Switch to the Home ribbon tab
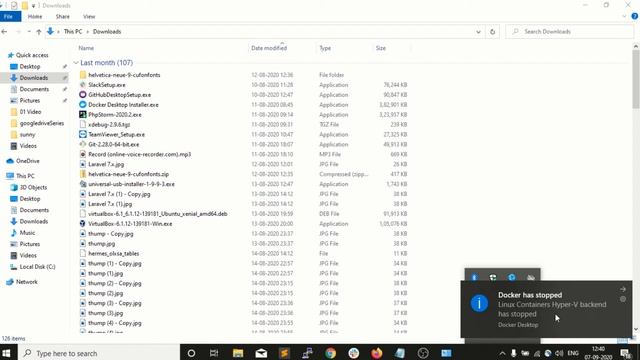Screen dimensions: 640x360 pos(35,16)
